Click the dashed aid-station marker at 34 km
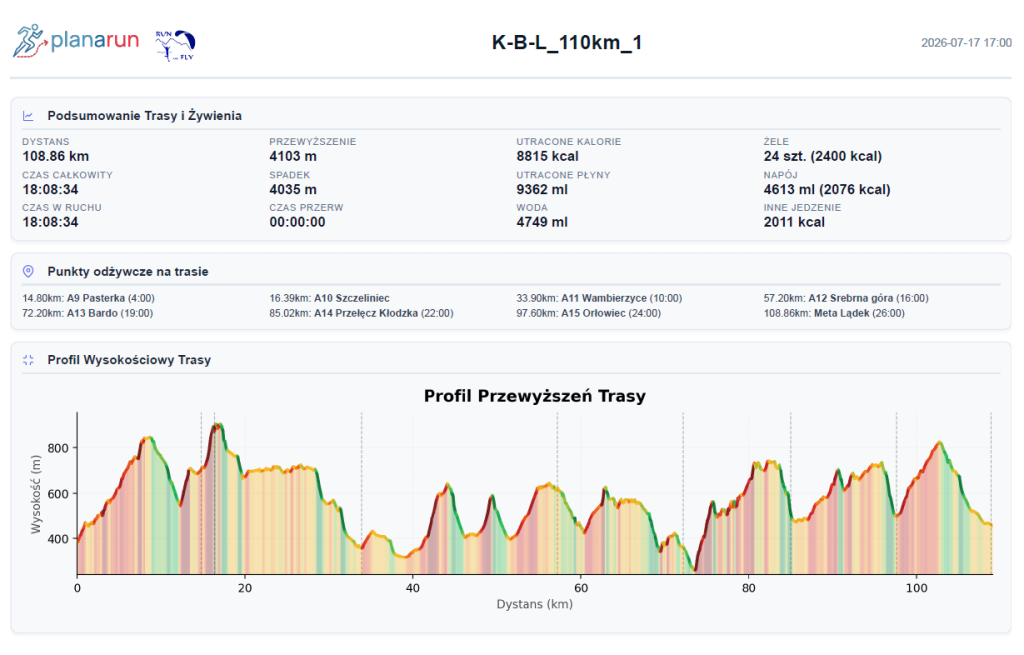The height and width of the screenshot is (655, 1024). pyautogui.click(x=362, y=493)
